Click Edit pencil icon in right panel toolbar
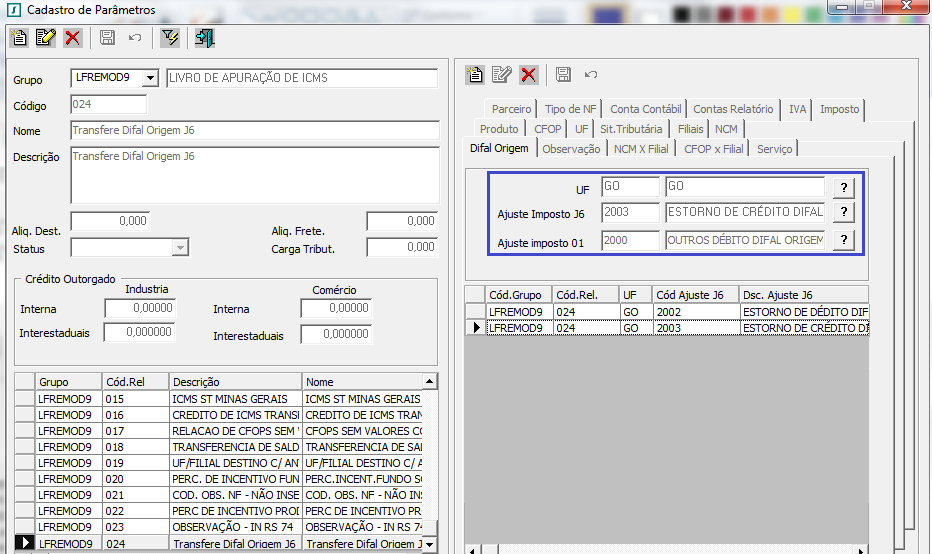 click(x=502, y=74)
